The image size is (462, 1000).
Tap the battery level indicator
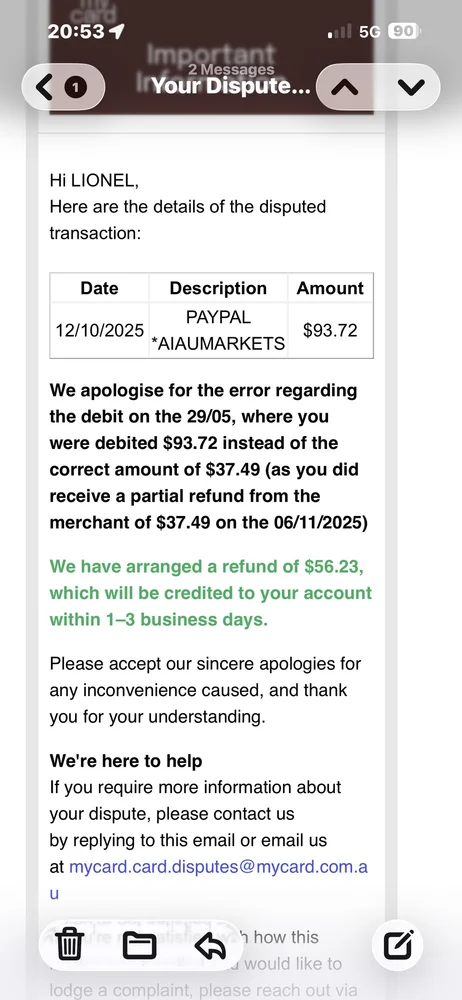coord(403,31)
